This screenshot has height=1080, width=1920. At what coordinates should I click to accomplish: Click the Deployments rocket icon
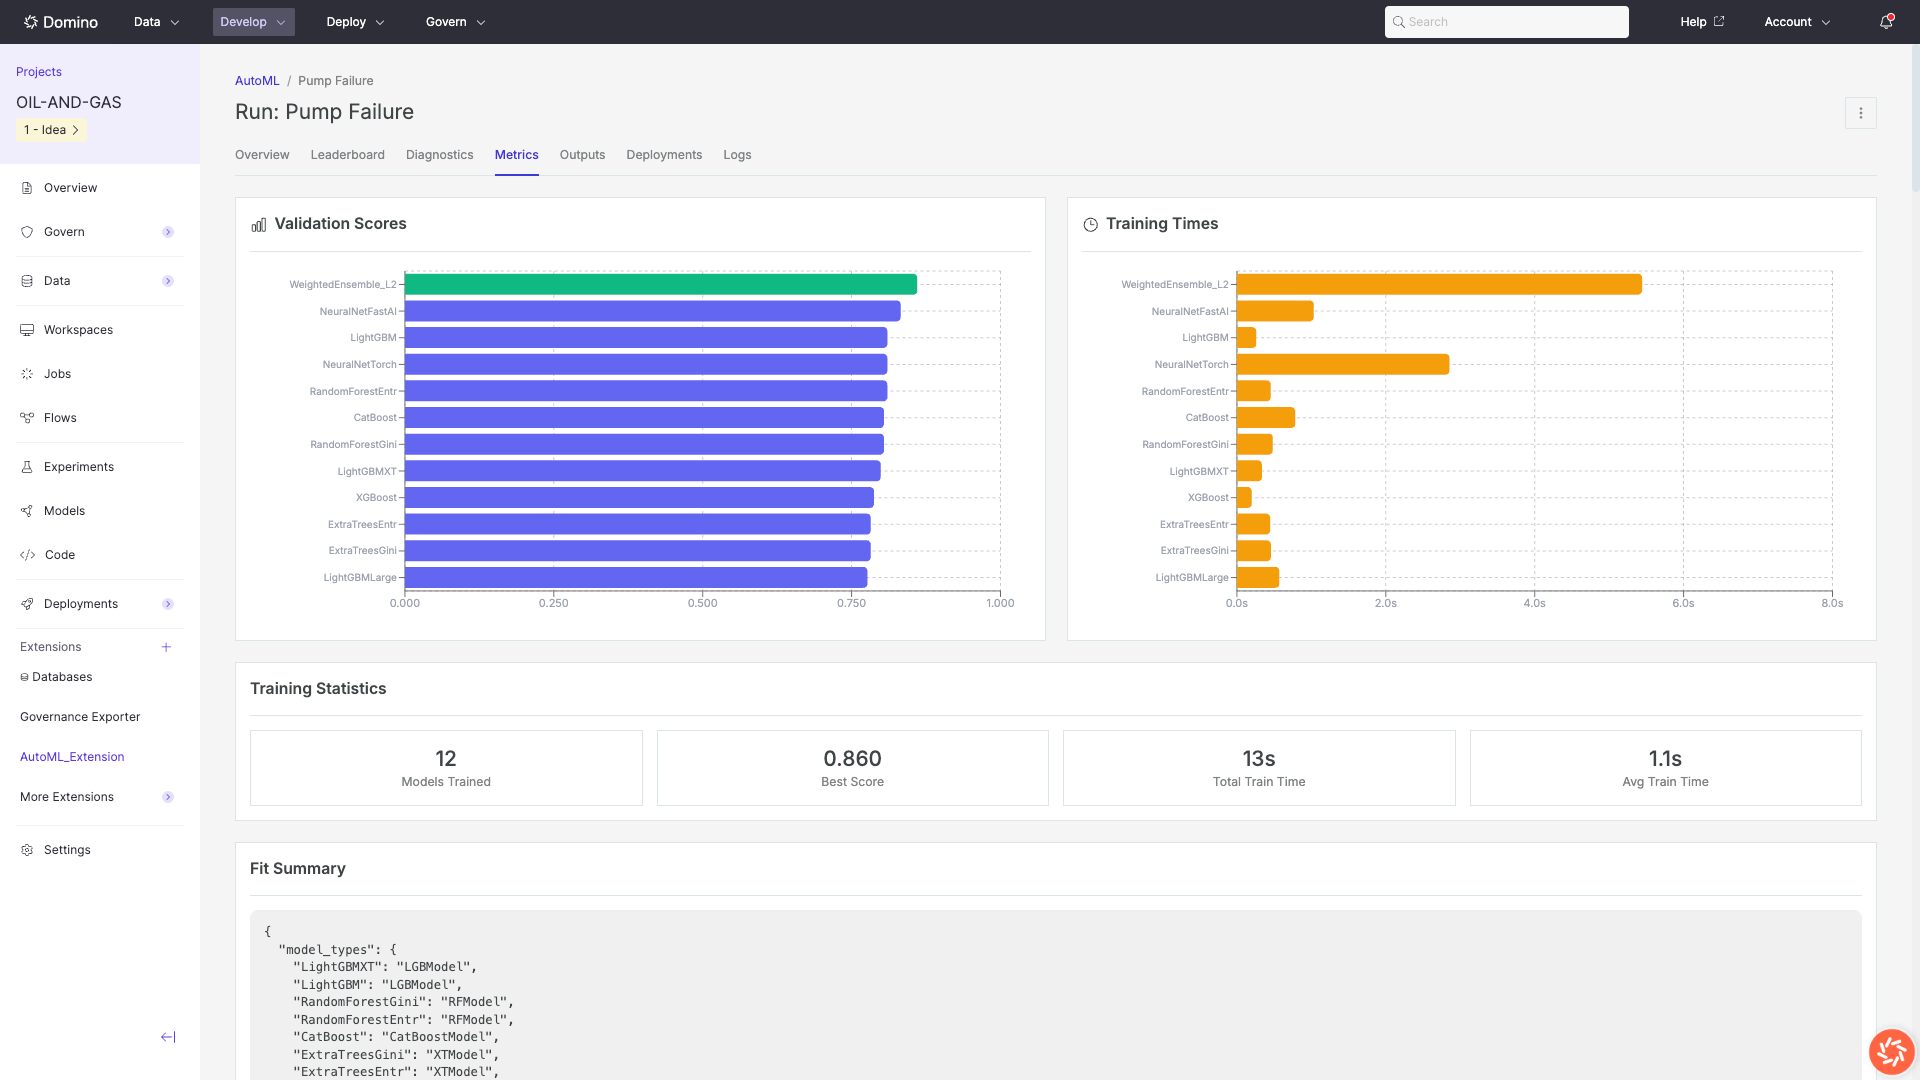click(x=27, y=604)
